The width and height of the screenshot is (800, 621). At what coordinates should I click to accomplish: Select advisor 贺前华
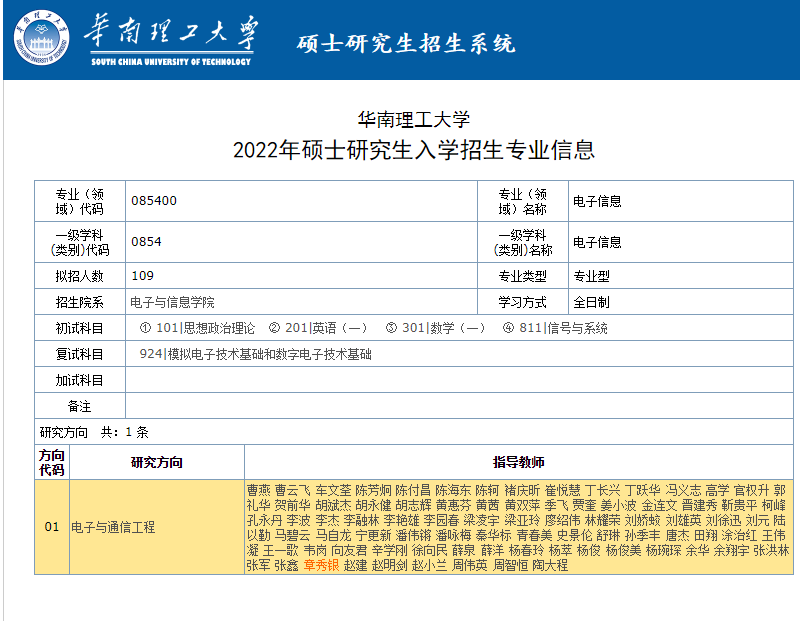292,505
